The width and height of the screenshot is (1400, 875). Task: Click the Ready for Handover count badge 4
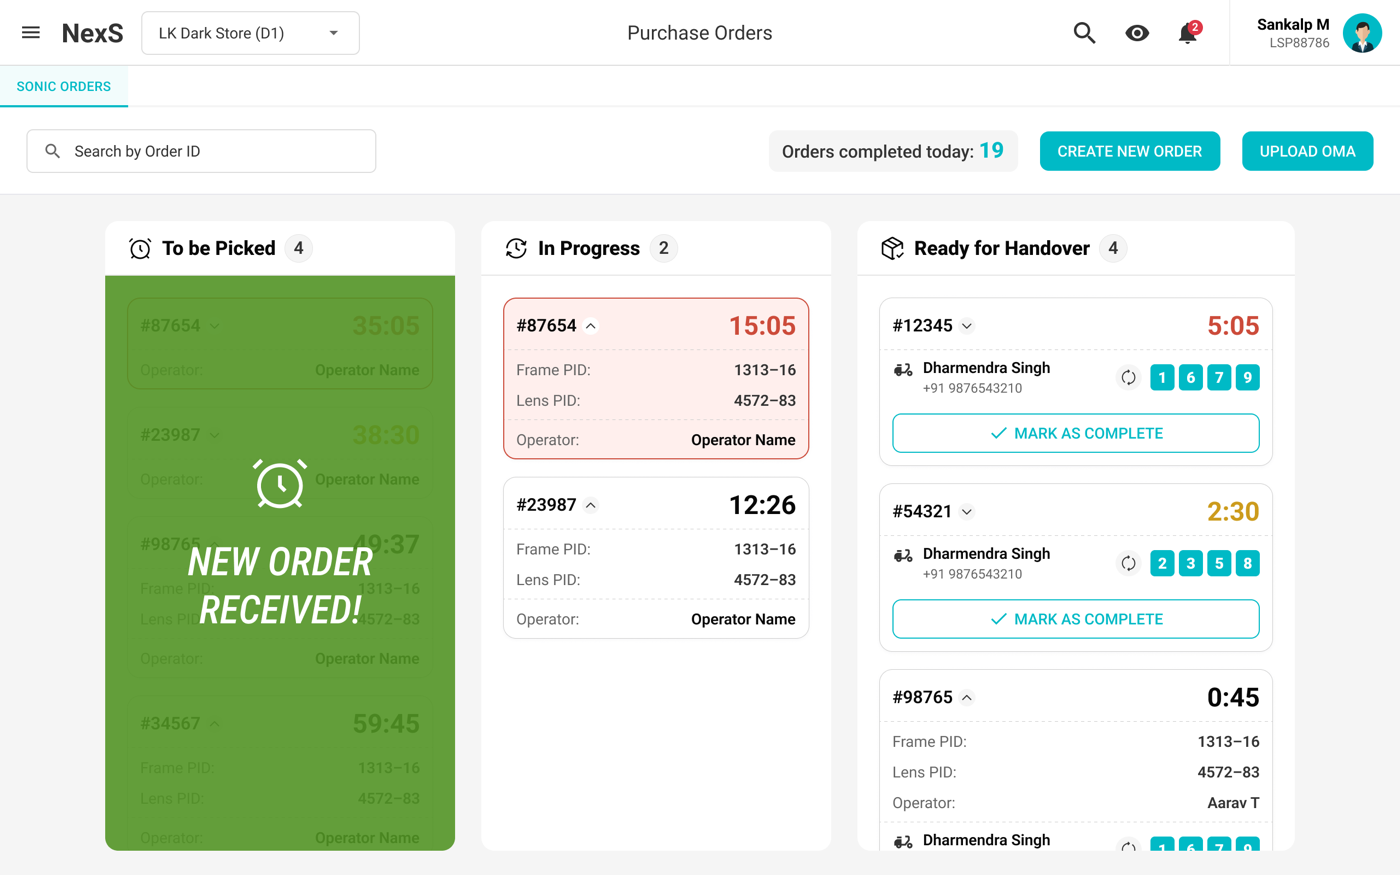click(x=1113, y=248)
